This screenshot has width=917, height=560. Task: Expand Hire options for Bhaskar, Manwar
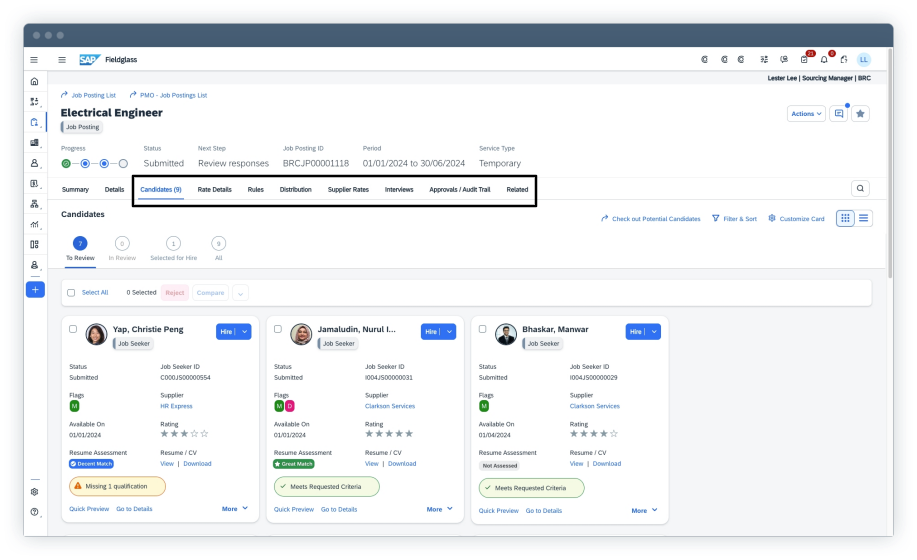(x=654, y=331)
